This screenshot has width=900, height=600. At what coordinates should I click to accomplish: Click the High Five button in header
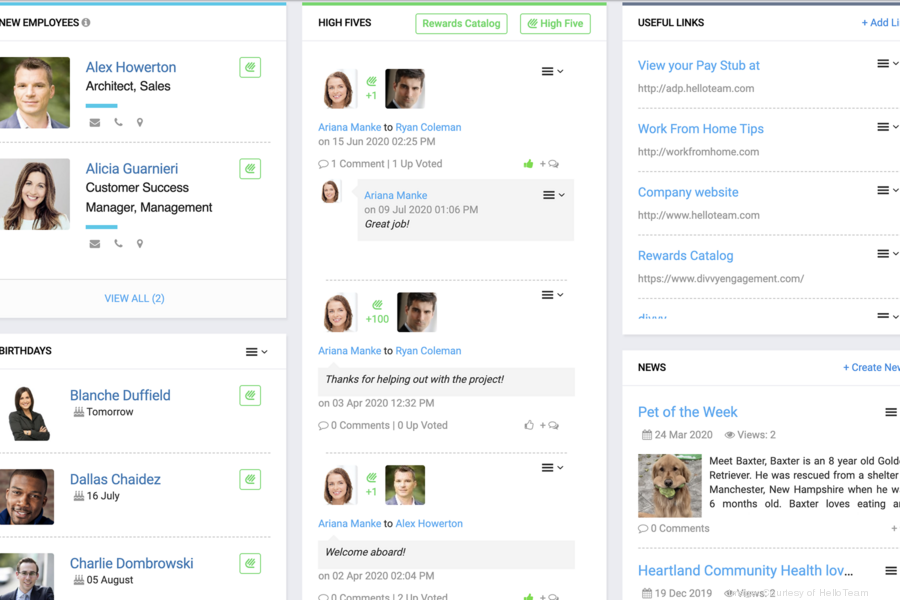click(x=555, y=23)
